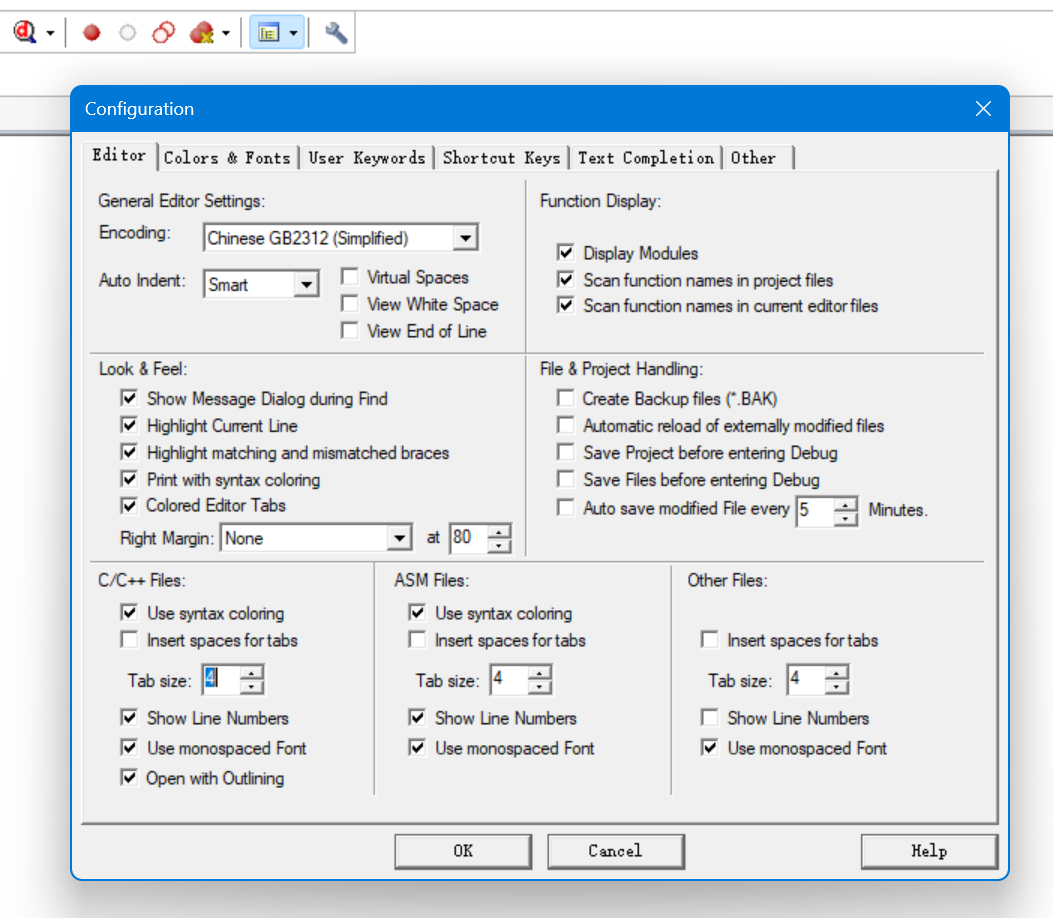Click the Cancel button
Image resolution: width=1053 pixels, height=918 pixels.
coord(616,851)
